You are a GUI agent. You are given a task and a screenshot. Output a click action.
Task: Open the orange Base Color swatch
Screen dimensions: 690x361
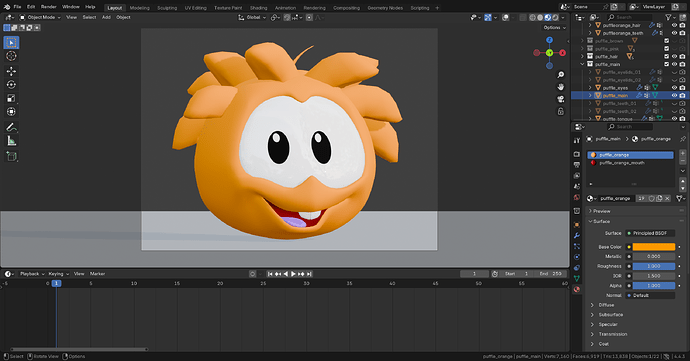point(653,247)
